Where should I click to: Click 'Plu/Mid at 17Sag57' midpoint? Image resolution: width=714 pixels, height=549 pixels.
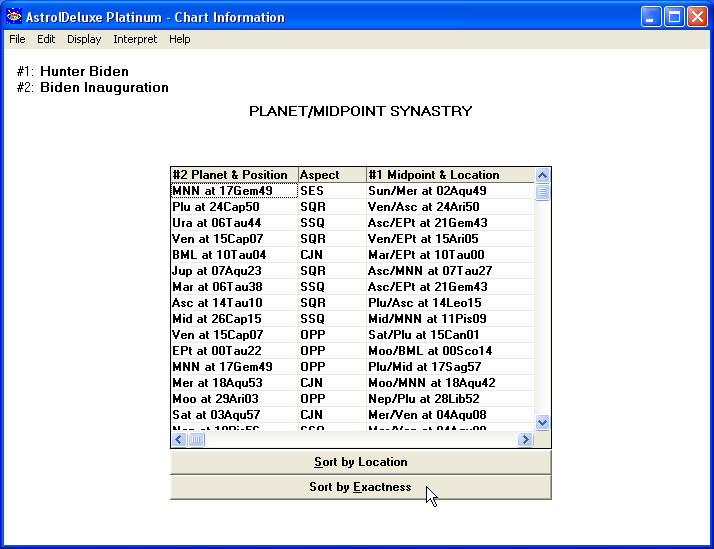coord(451,366)
